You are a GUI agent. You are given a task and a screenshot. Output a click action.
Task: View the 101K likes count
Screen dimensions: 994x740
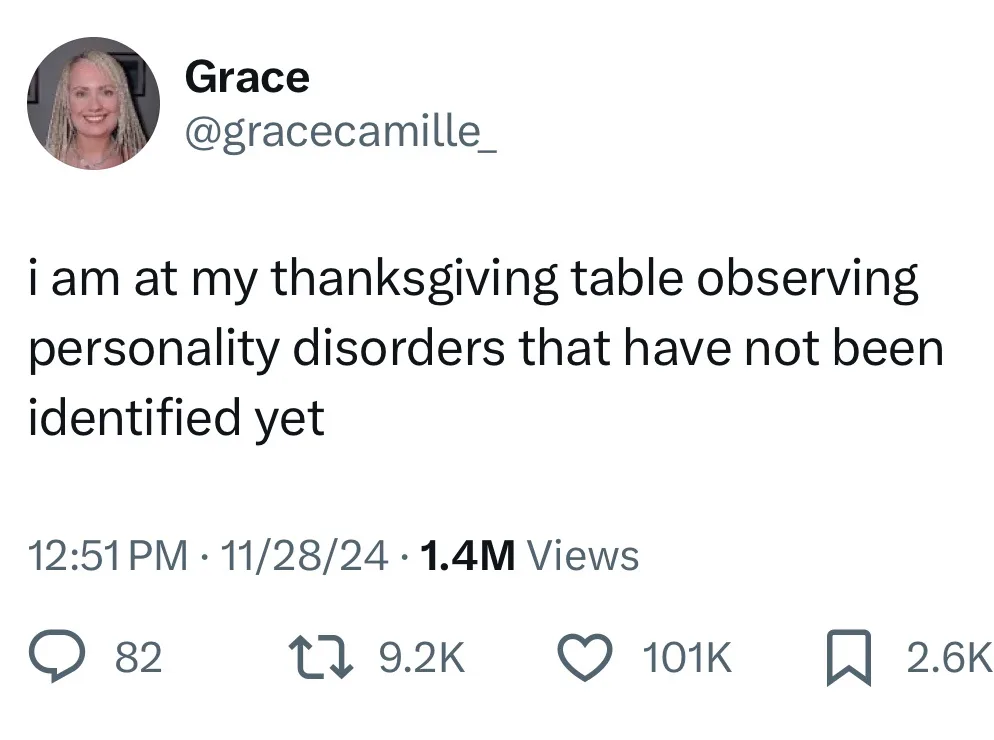coord(687,658)
